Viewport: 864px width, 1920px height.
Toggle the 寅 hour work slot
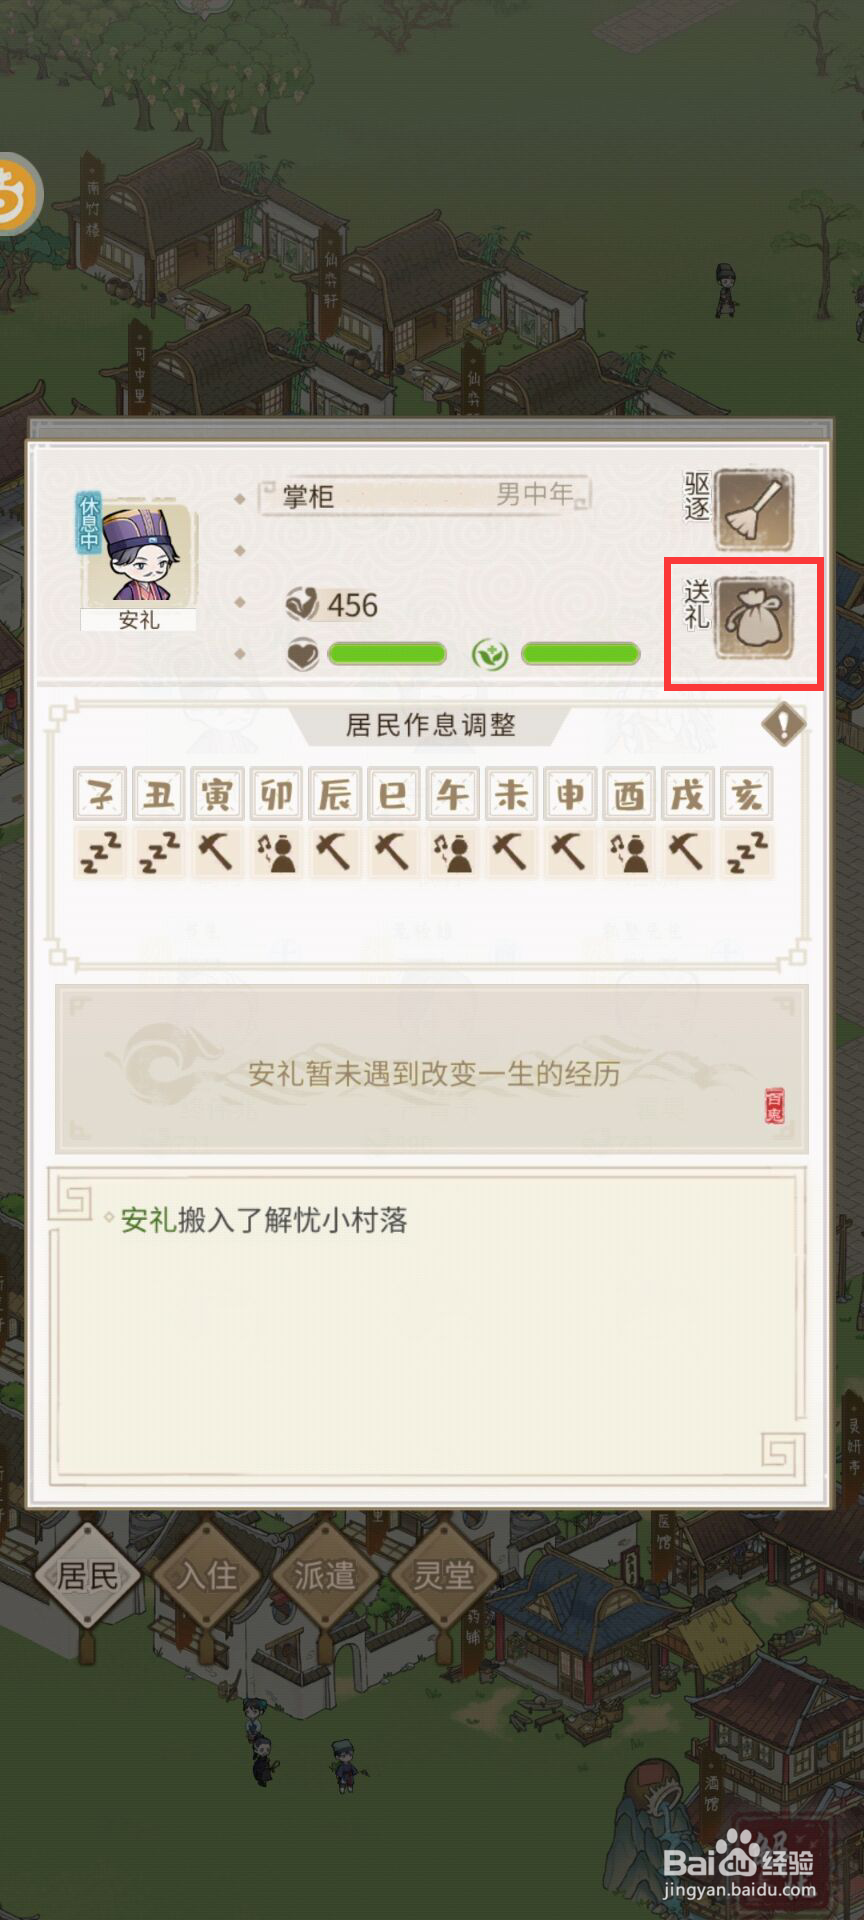pos(217,853)
